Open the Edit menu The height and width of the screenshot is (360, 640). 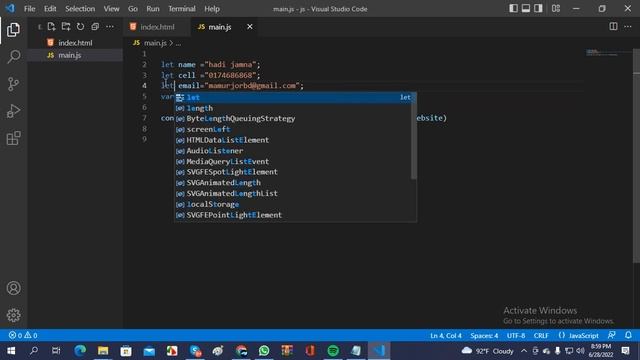pos(50,9)
